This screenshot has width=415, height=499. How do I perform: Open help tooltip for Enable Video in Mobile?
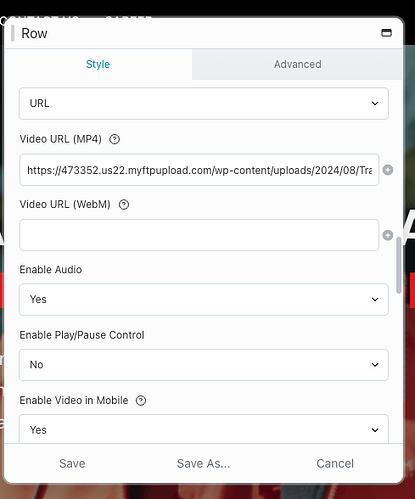click(141, 400)
